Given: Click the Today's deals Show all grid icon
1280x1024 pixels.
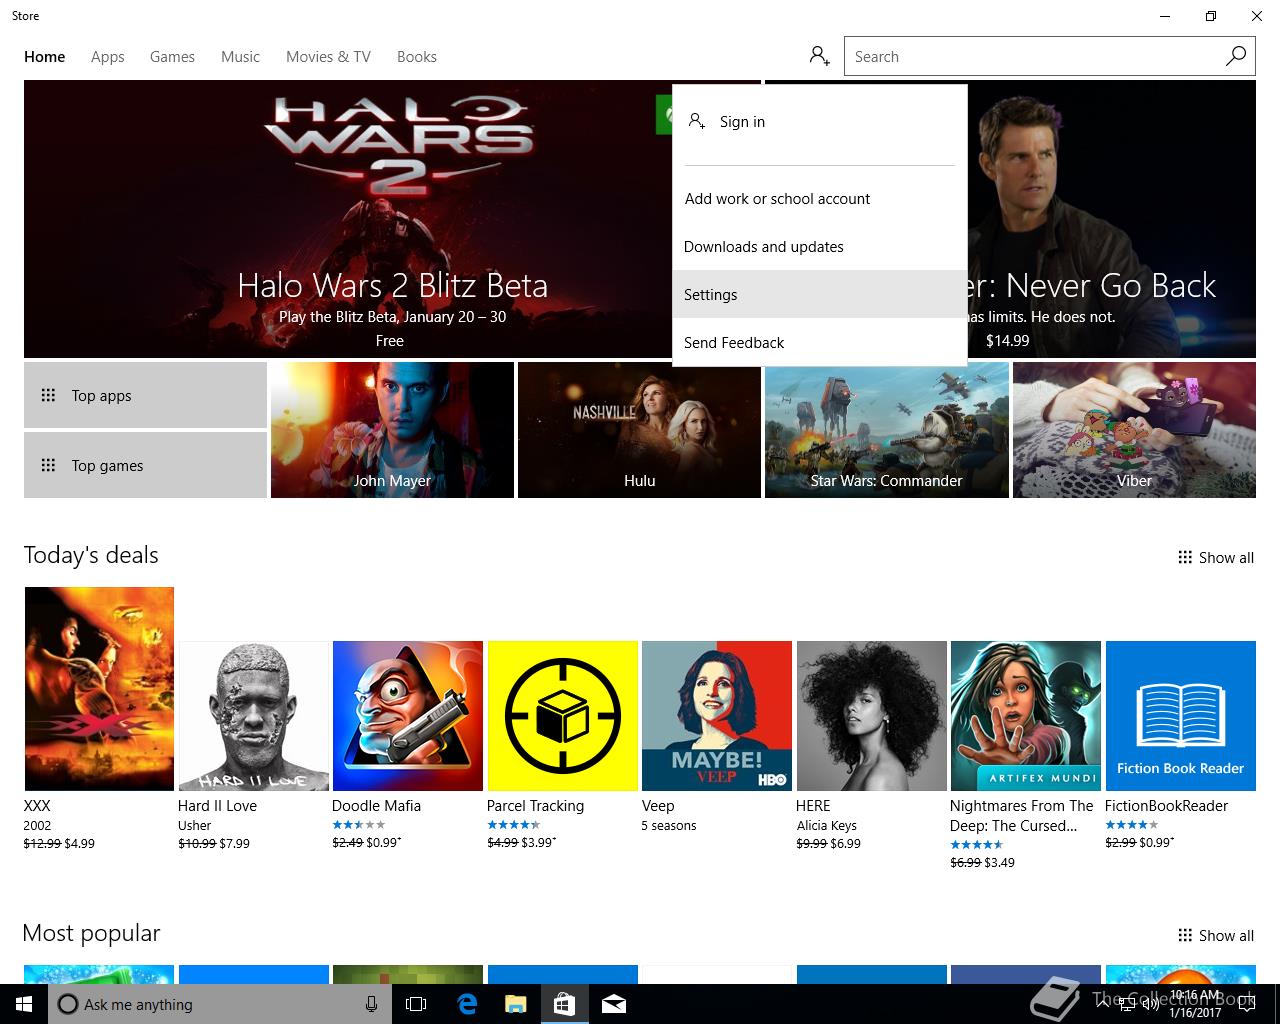Looking at the screenshot, I should coord(1185,557).
